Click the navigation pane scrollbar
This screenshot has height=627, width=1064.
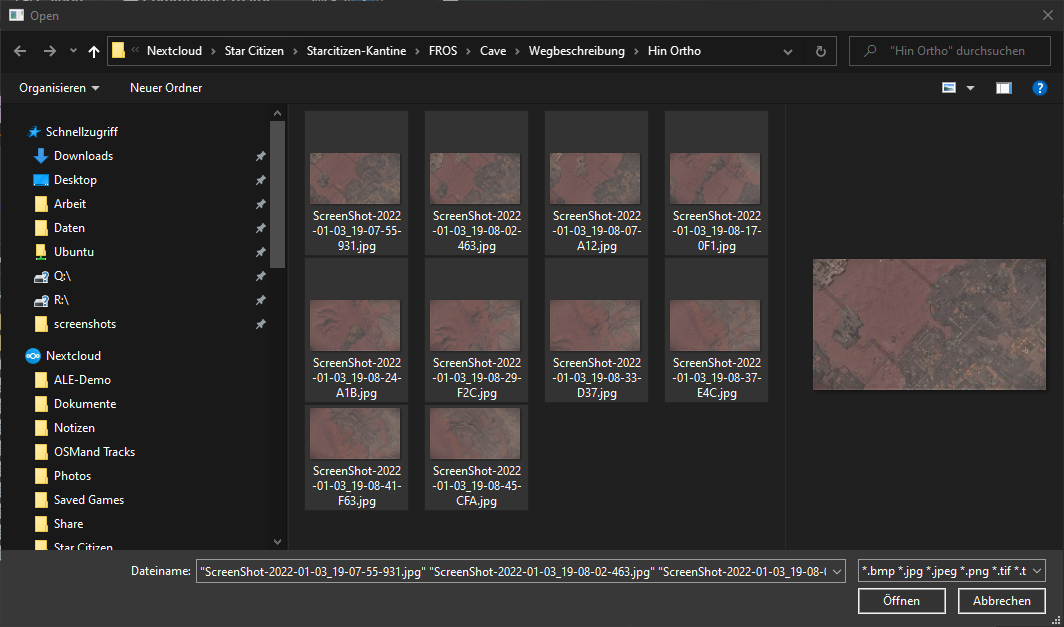278,200
